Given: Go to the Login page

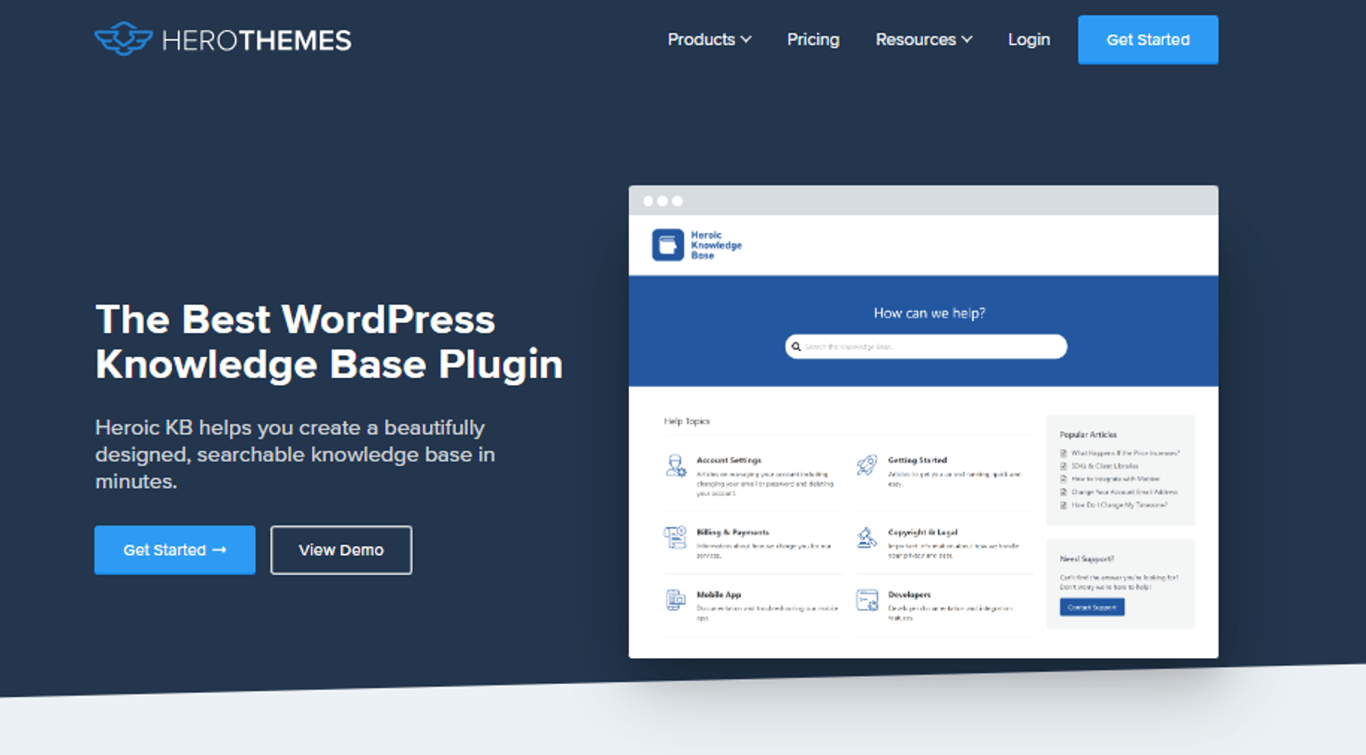Looking at the screenshot, I should pyautogui.click(x=1029, y=40).
